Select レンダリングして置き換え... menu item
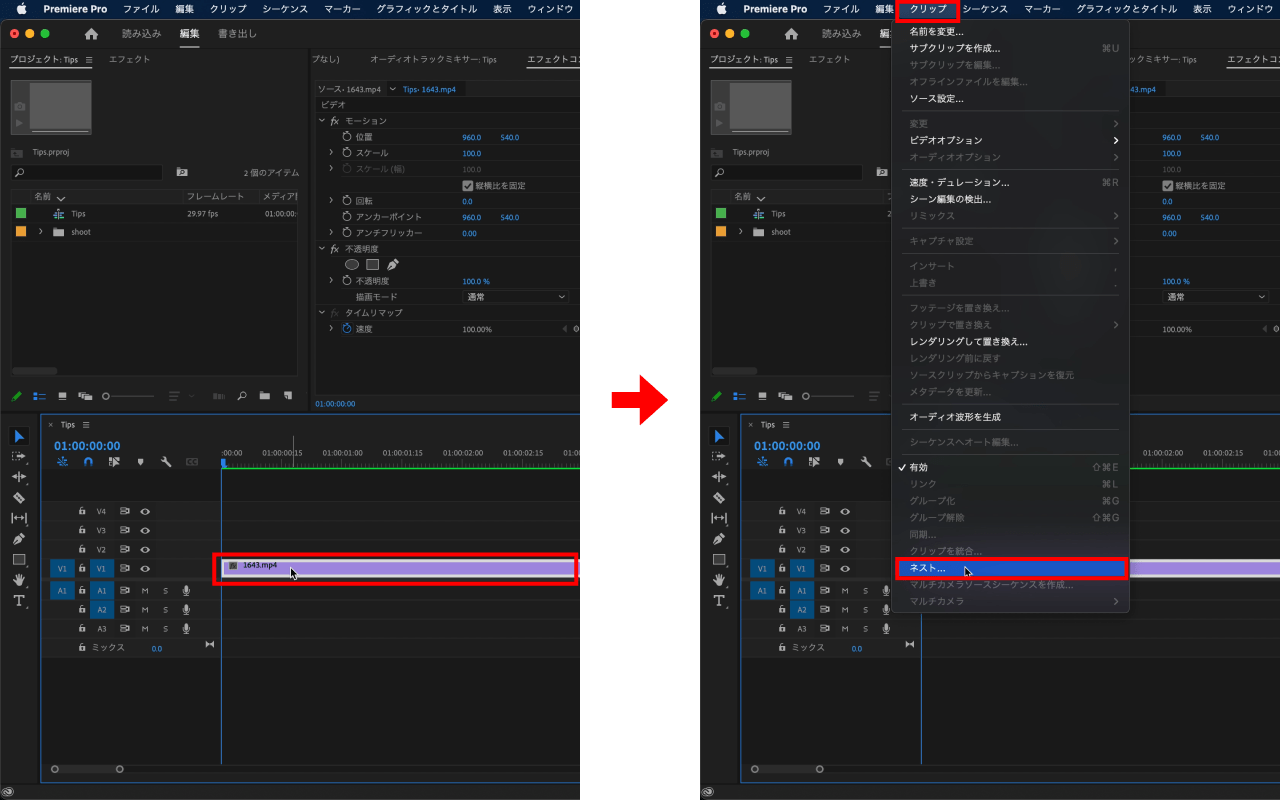 (x=1010, y=341)
